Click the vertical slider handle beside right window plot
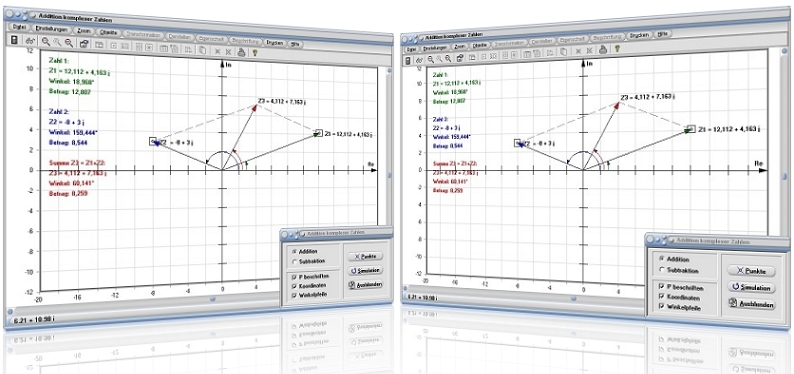This screenshot has height=374, width=794. [x=784, y=177]
